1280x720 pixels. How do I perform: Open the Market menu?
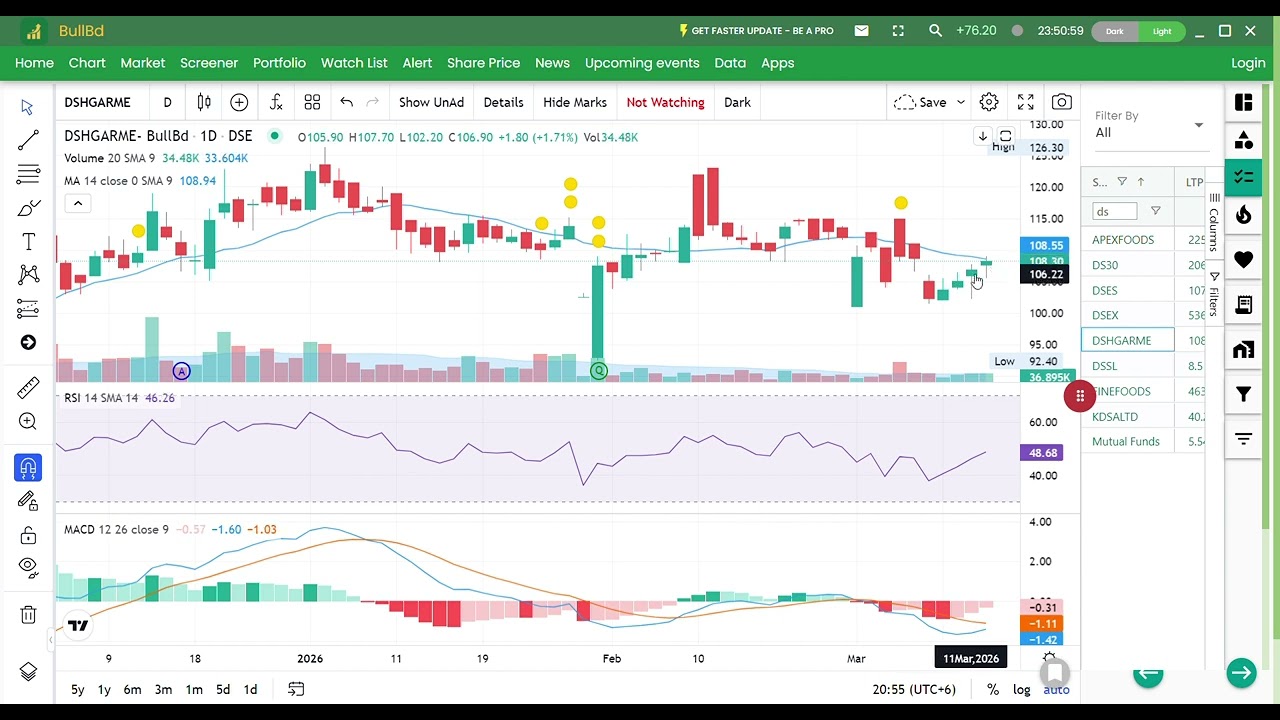(143, 63)
